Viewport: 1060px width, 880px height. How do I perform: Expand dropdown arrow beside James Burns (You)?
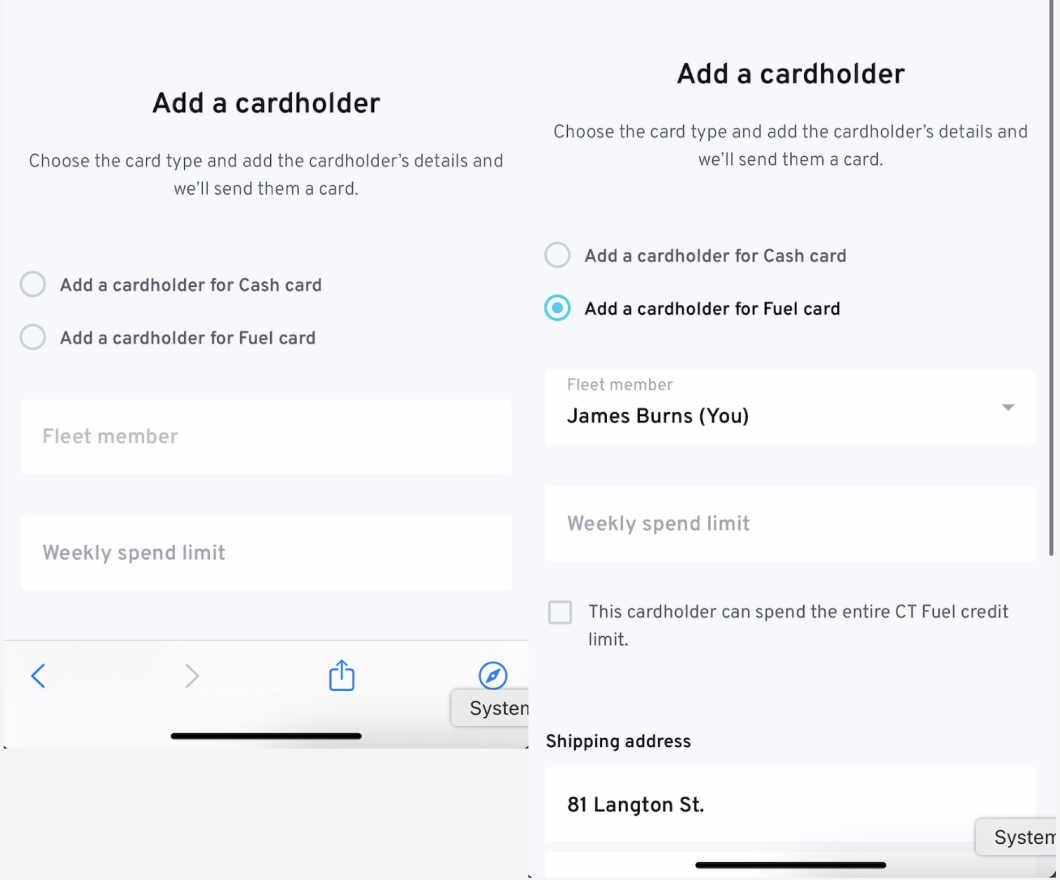tap(1008, 407)
